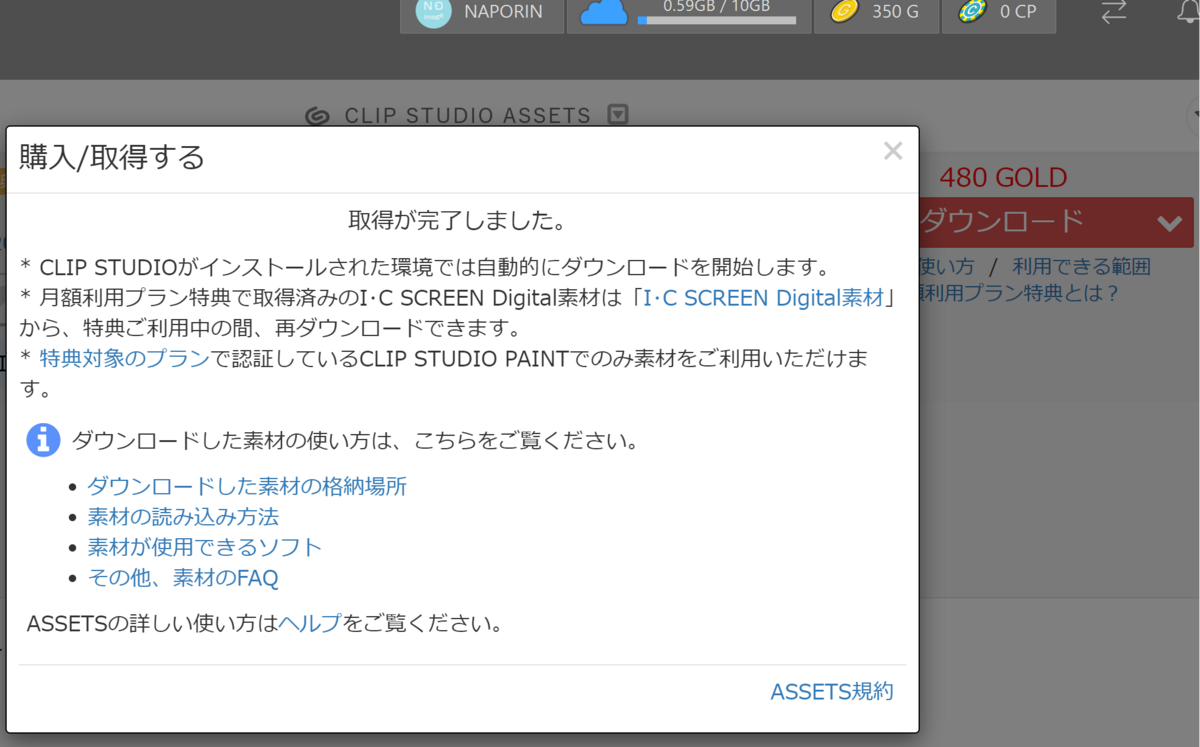1200x747 pixels.
Task: Open the ASSETS規約 link
Action: pyautogui.click(x=832, y=692)
